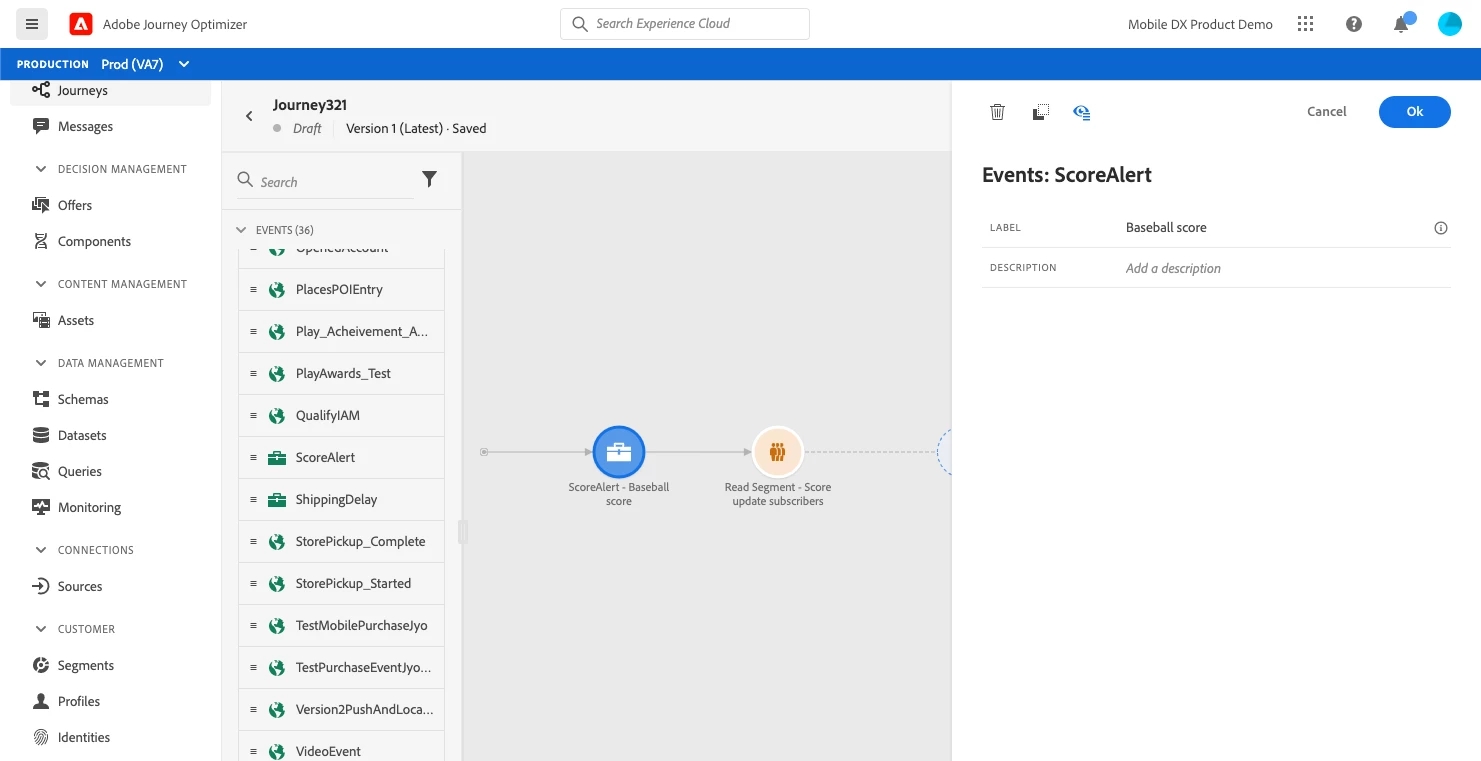
Task: Open the hamburger navigation menu
Action: (32, 24)
